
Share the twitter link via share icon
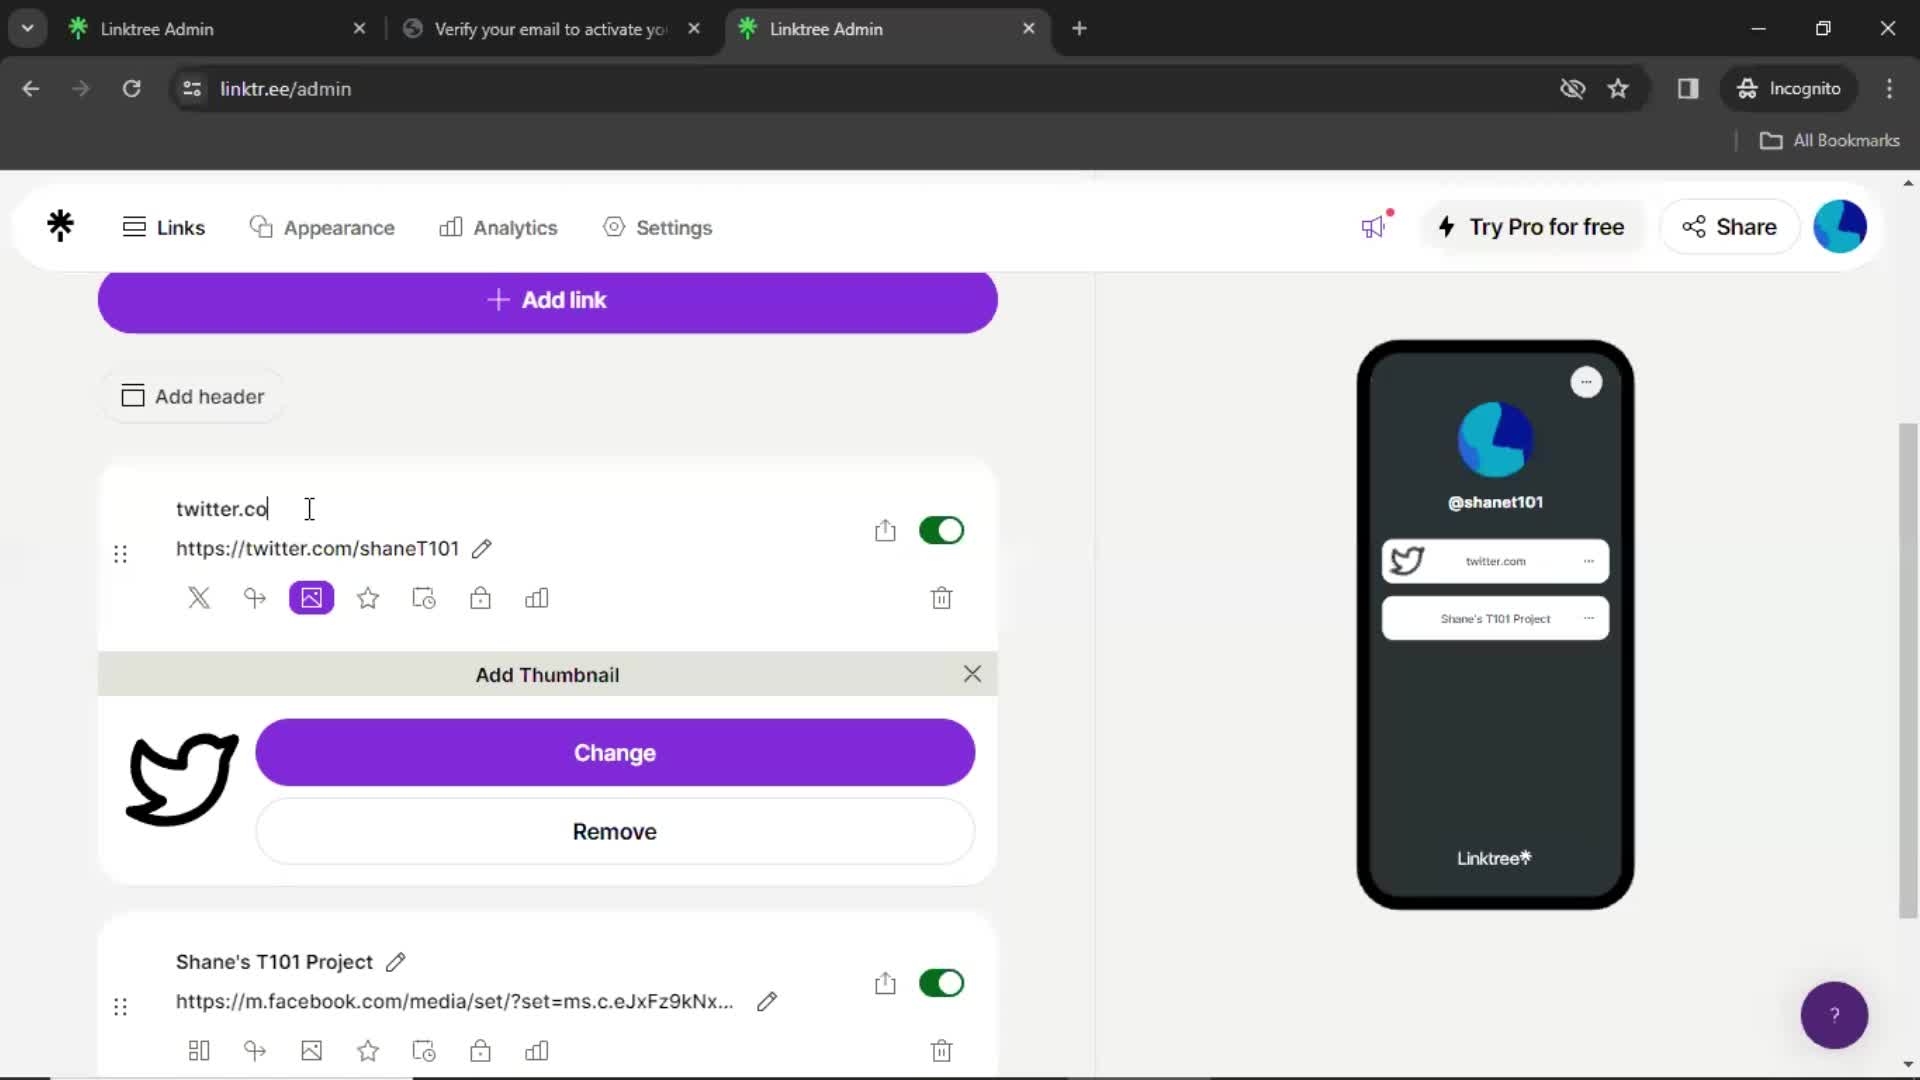[x=885, y=530]
